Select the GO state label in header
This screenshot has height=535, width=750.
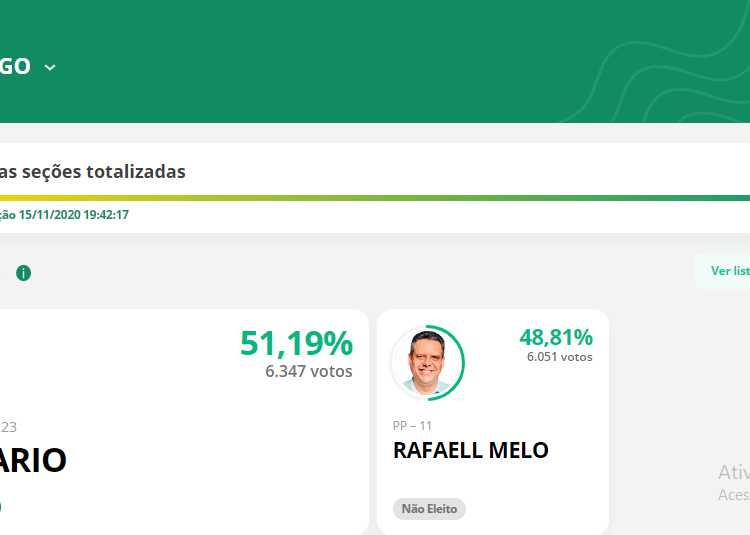pos(15,66)
